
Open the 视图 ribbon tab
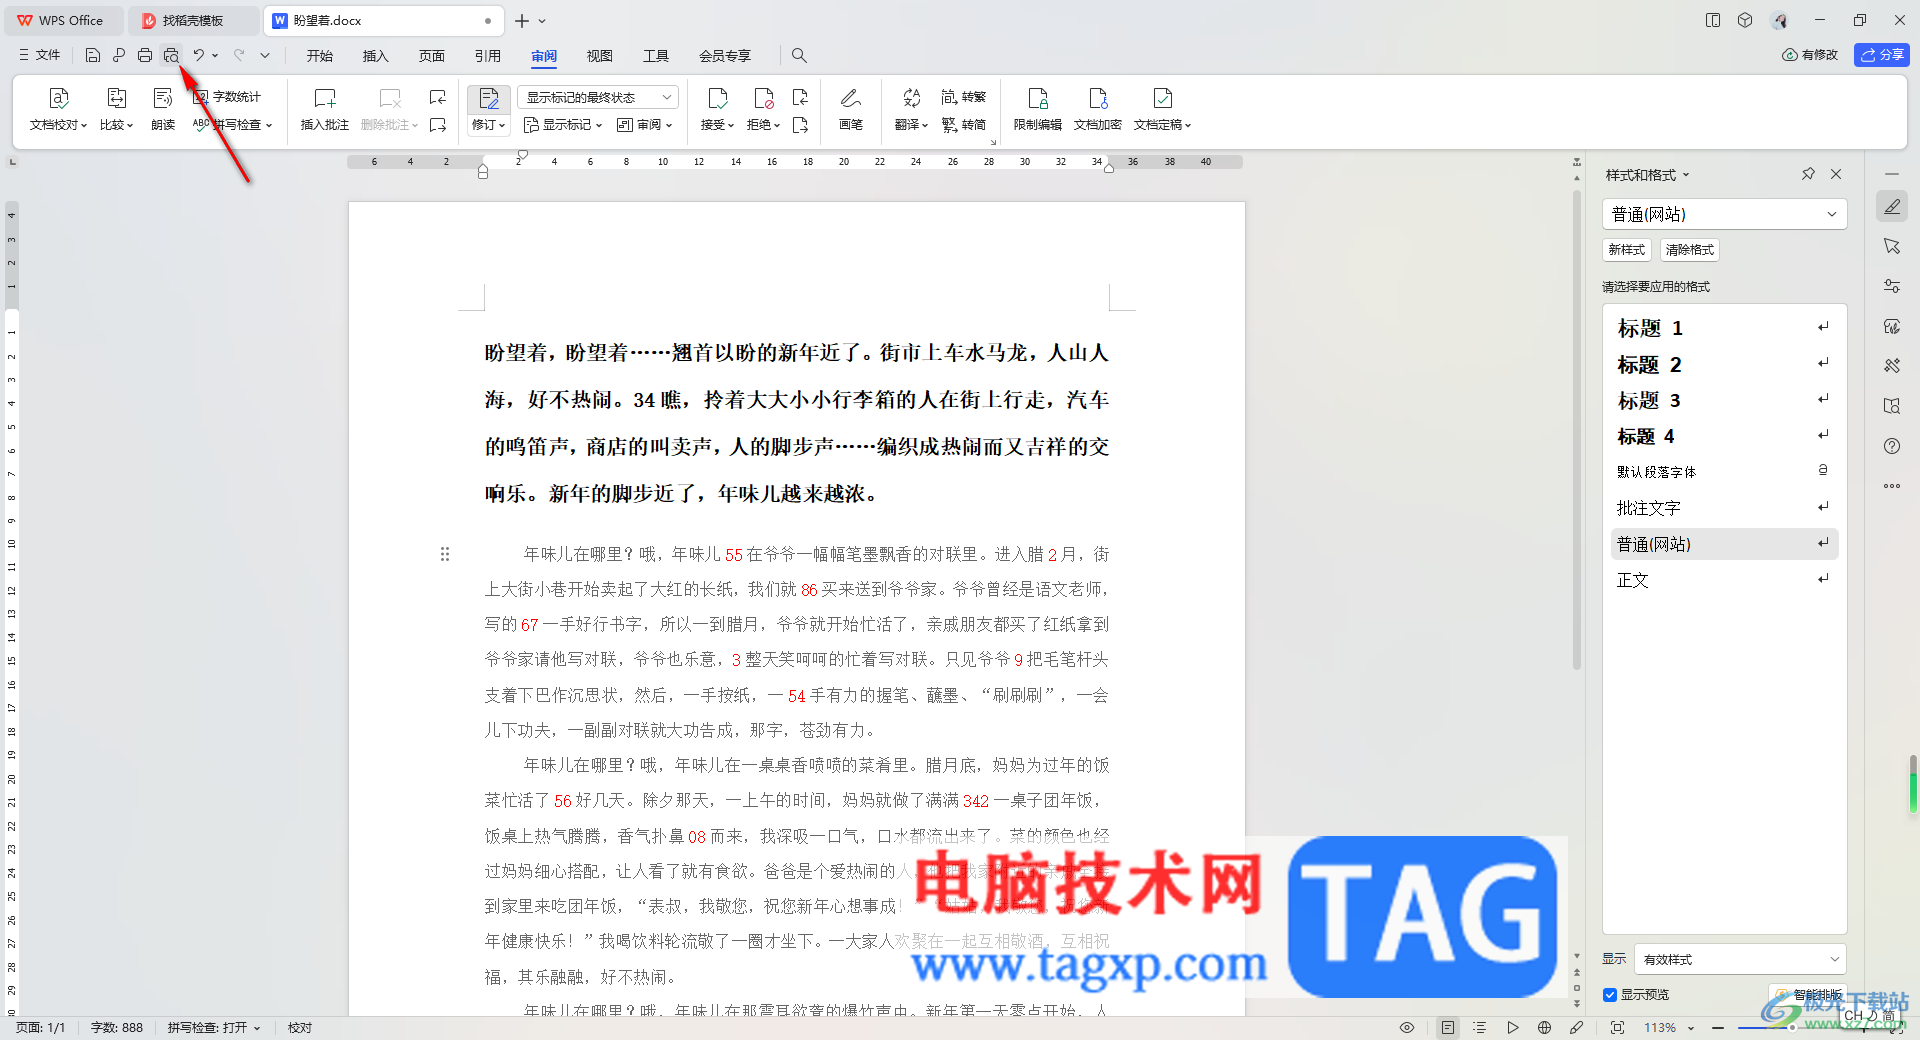point(600,55)
